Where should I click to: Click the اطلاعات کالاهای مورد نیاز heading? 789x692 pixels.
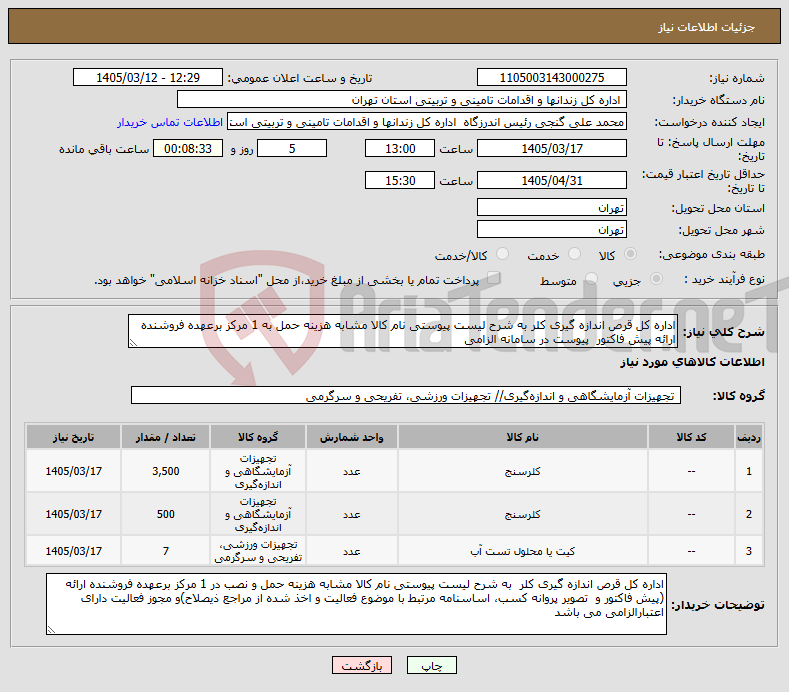click(x=692, y=362)
